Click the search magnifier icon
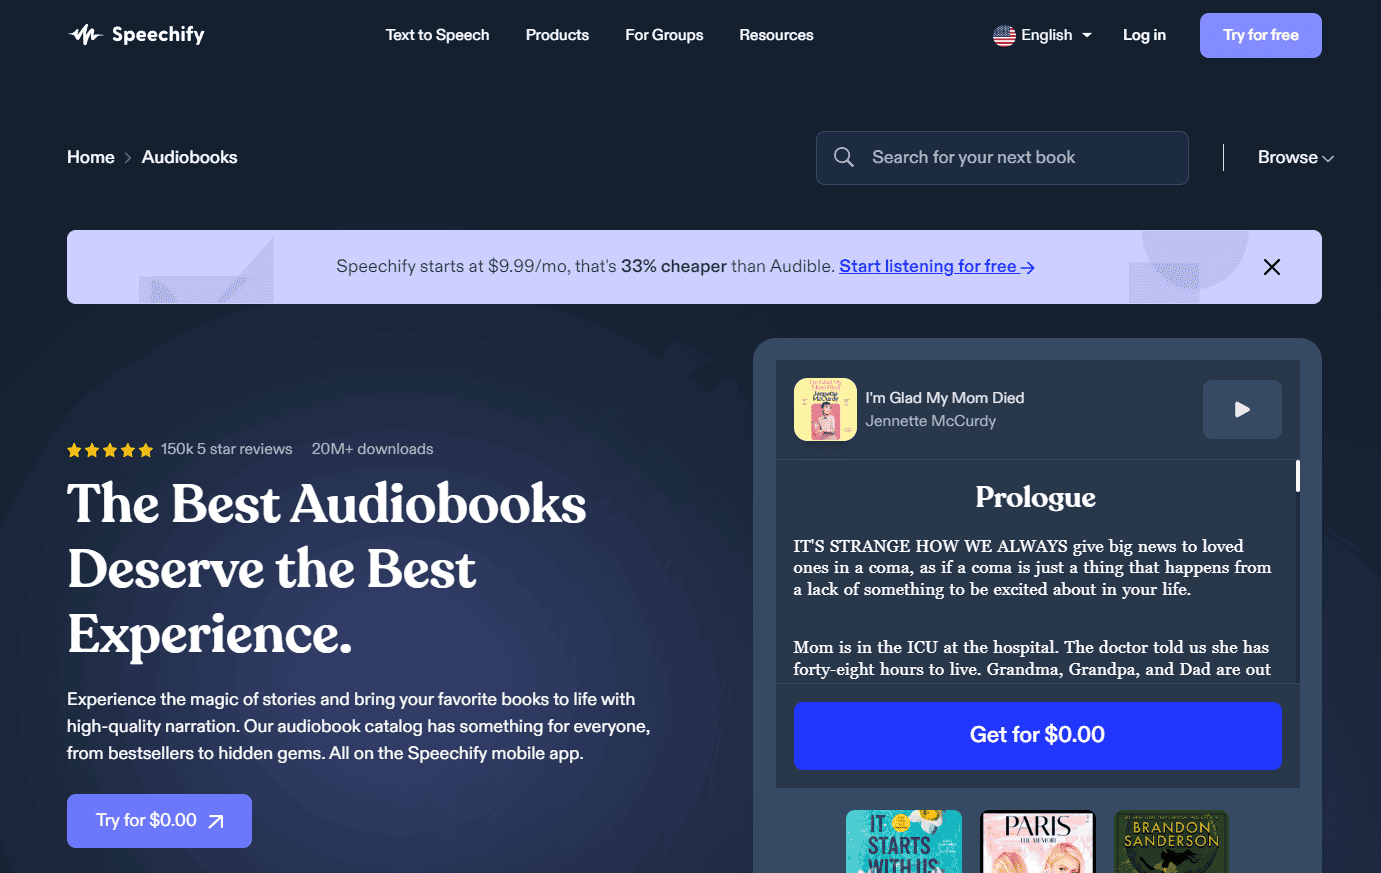The image size is (1381, 873). tap(844, 157)
